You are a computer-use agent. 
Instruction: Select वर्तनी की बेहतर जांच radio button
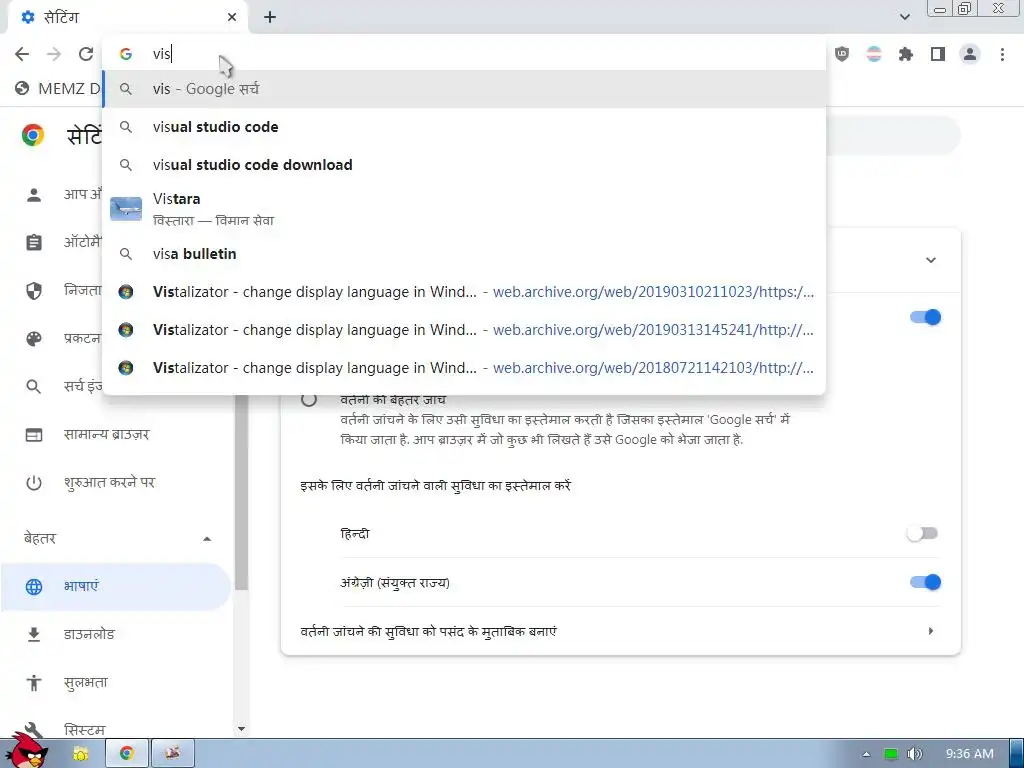click(309, 399)
